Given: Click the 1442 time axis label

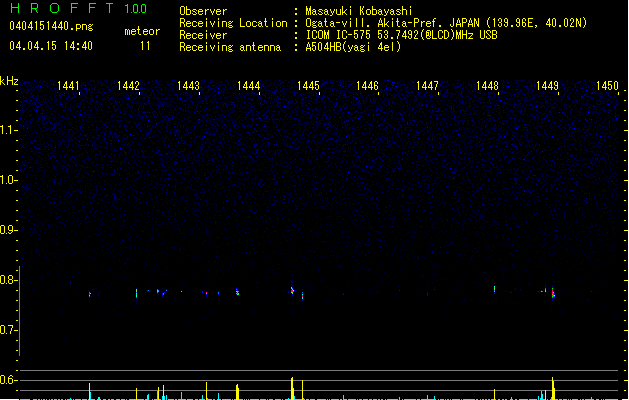Looking at the screenshot, I should (128, 86).
